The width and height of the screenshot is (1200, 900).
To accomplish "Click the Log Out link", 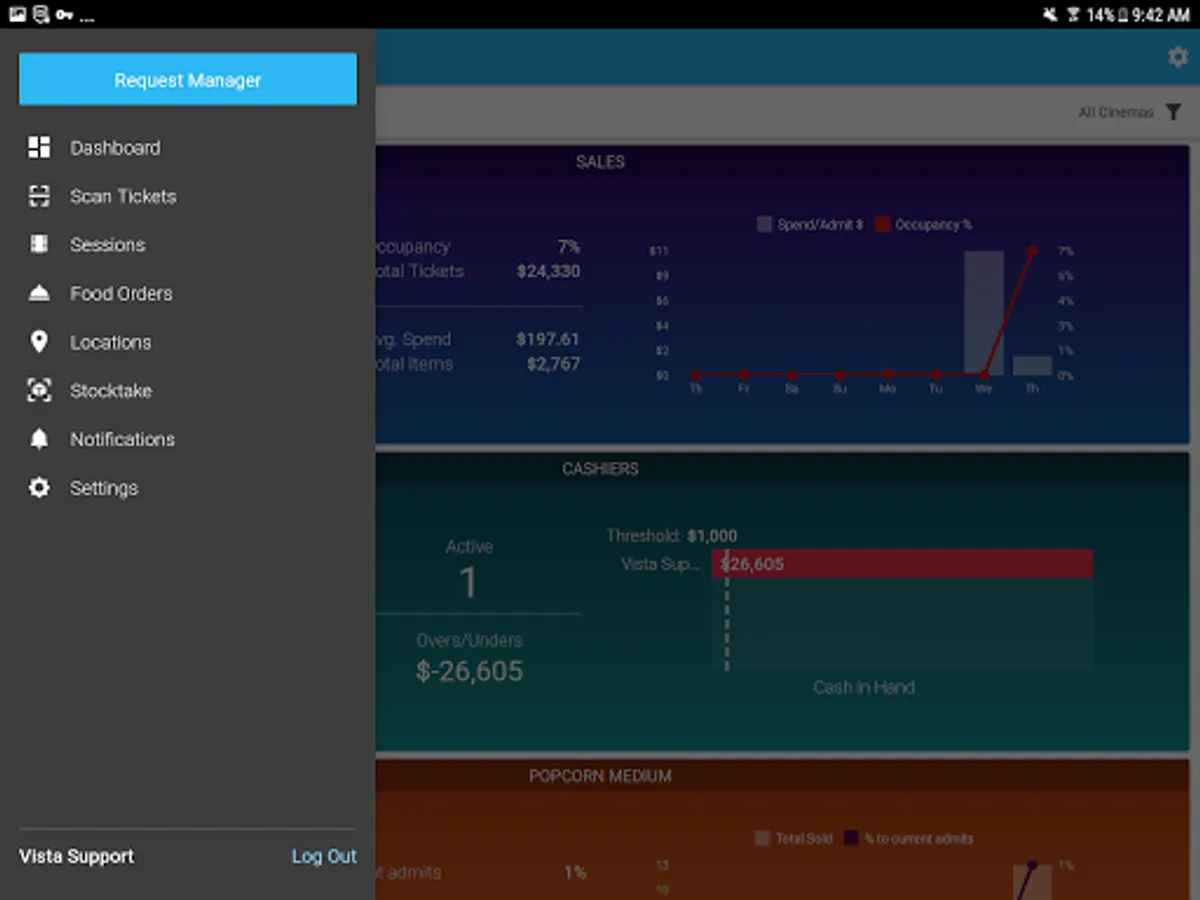I will [x=324, y=856].
